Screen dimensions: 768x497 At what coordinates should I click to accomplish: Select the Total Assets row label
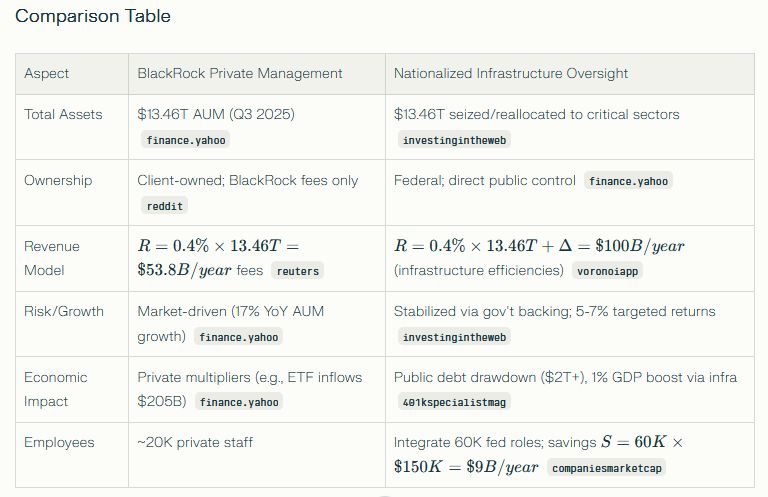(63, 114)
